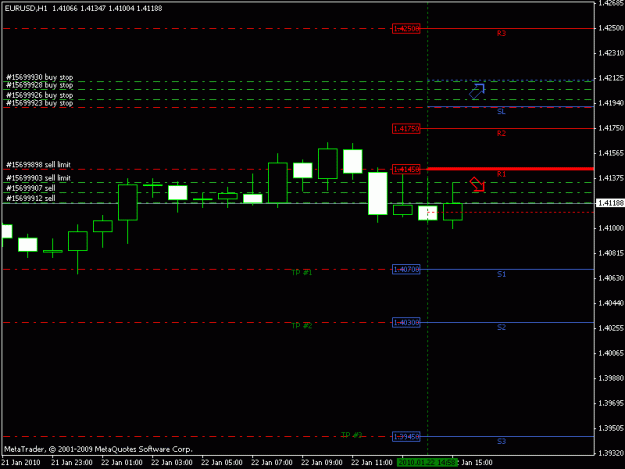This screenshot has height=469, width=625.
Task: Click the 22 Jan 09:00 time label
Action: click(x=322, y=463)
